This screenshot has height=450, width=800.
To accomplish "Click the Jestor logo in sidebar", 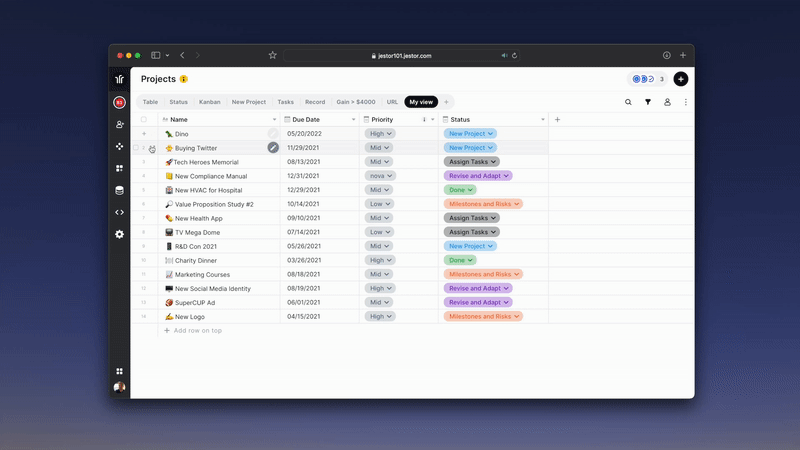I will point(119,79).
